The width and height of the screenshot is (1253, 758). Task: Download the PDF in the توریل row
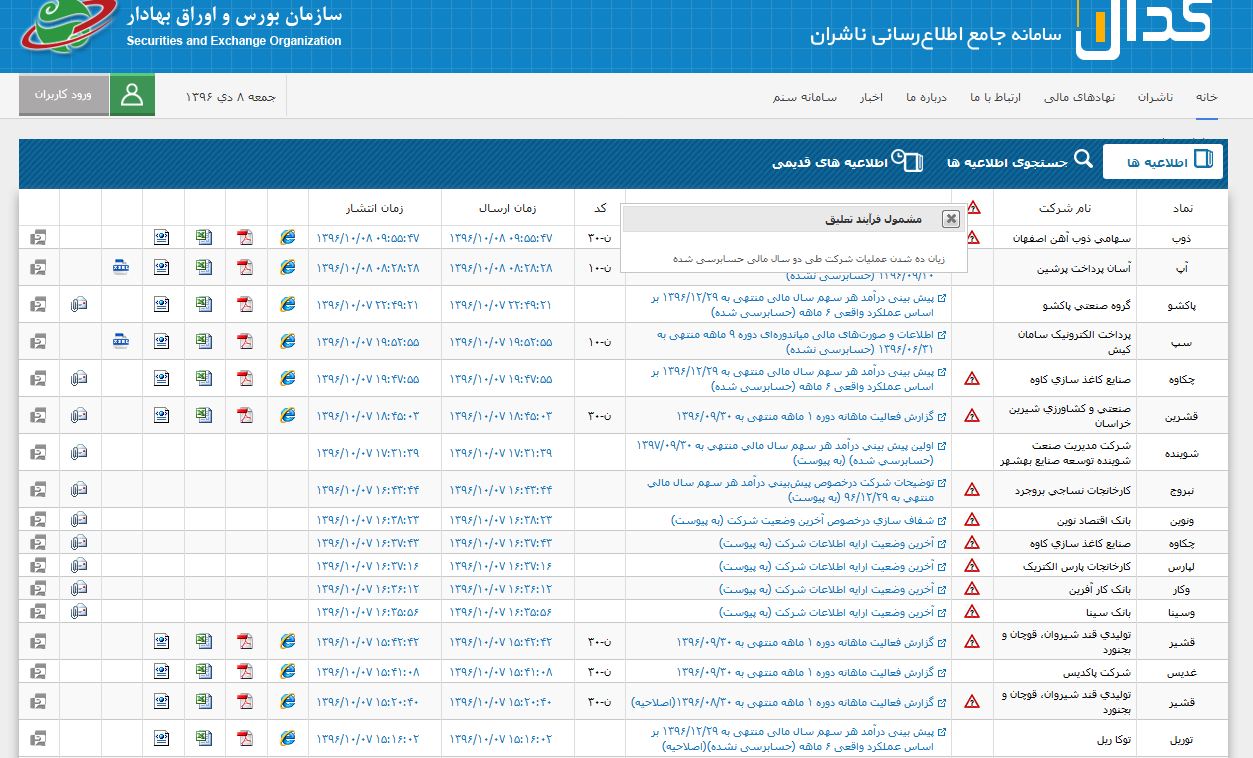click(x=245, y=739)
